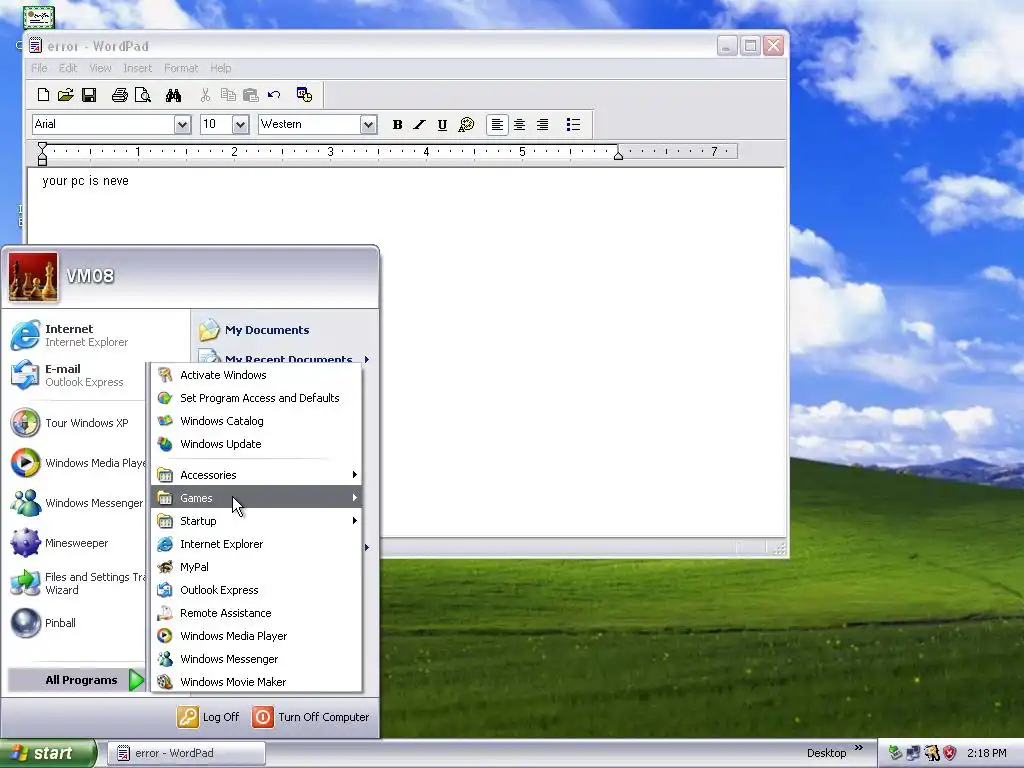Launch Pinball from Start menu
Viewport: 1024px width, 768px height.
click(76, 623)
